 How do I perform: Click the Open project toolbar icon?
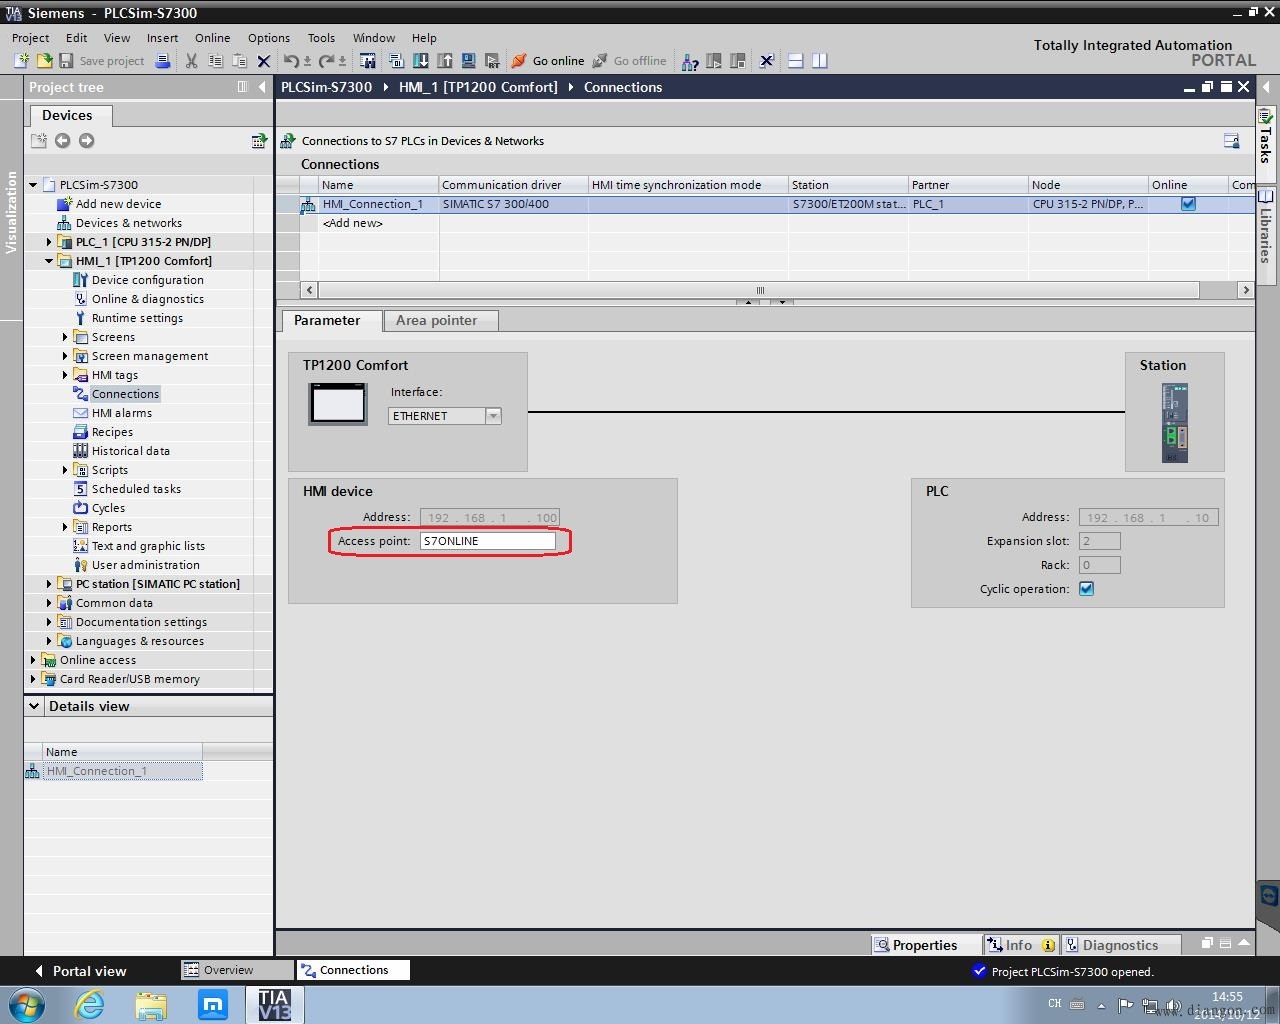tap(44, 61)
